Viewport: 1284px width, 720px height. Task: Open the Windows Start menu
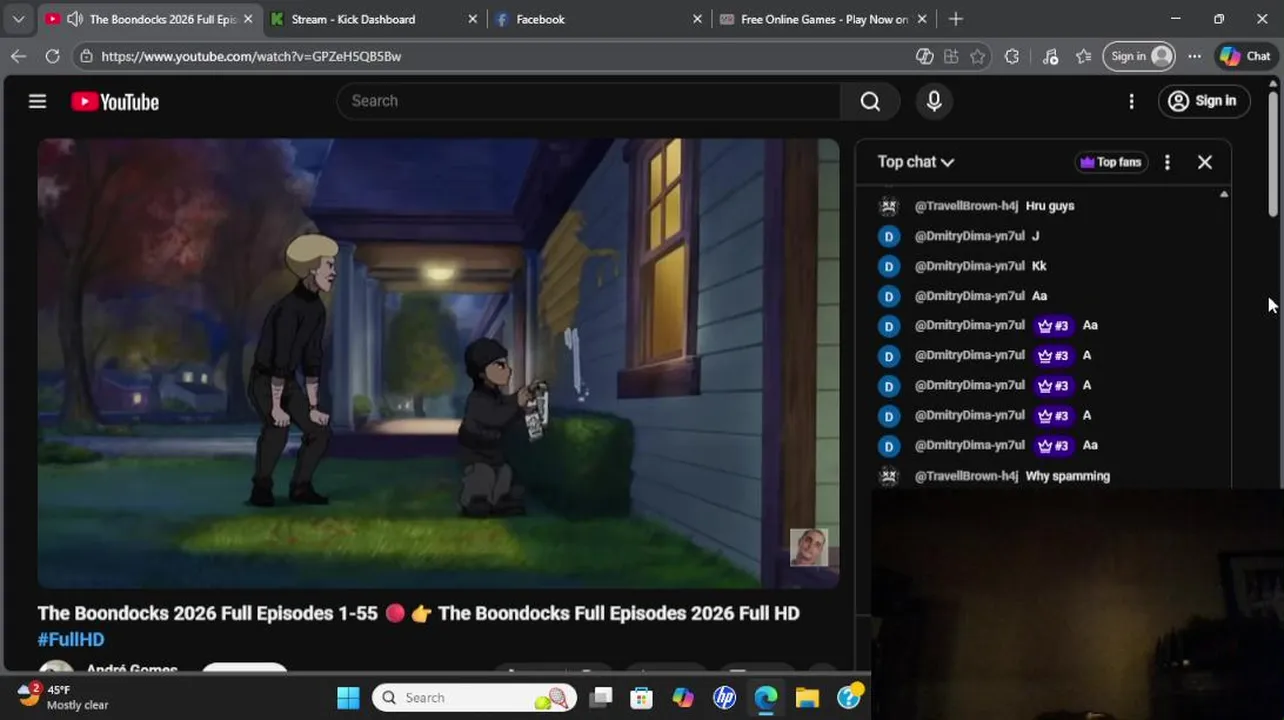(x=348, y=698)
